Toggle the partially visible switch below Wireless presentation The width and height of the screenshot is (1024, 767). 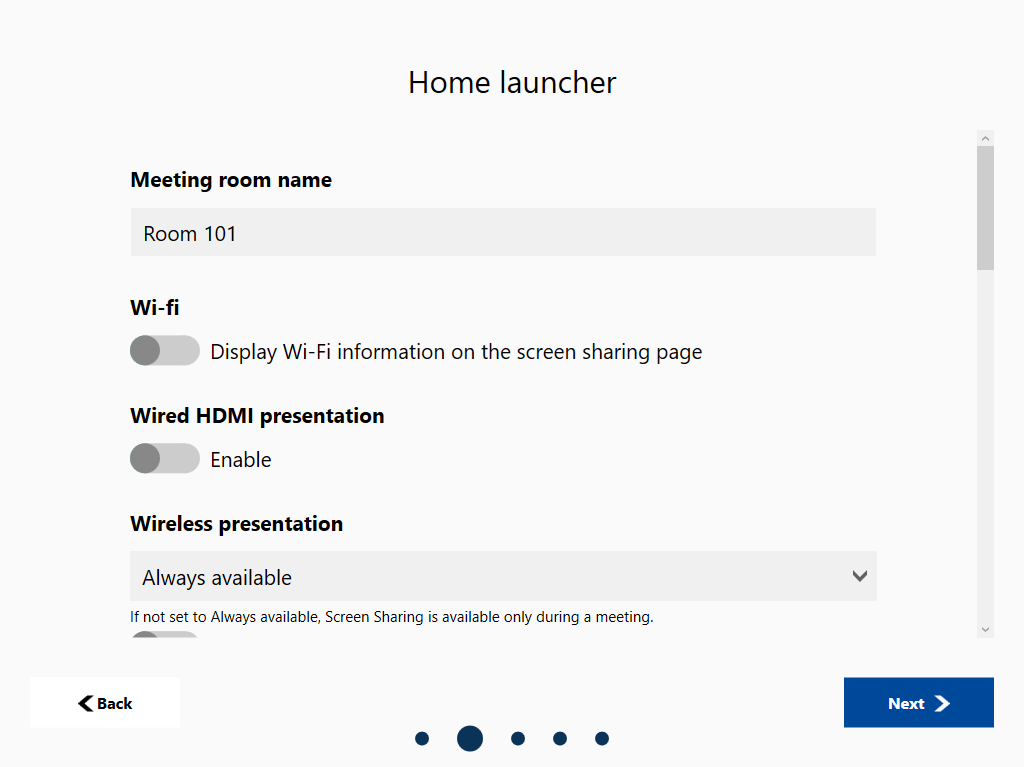pyautogui.click(x=165, y=634)
